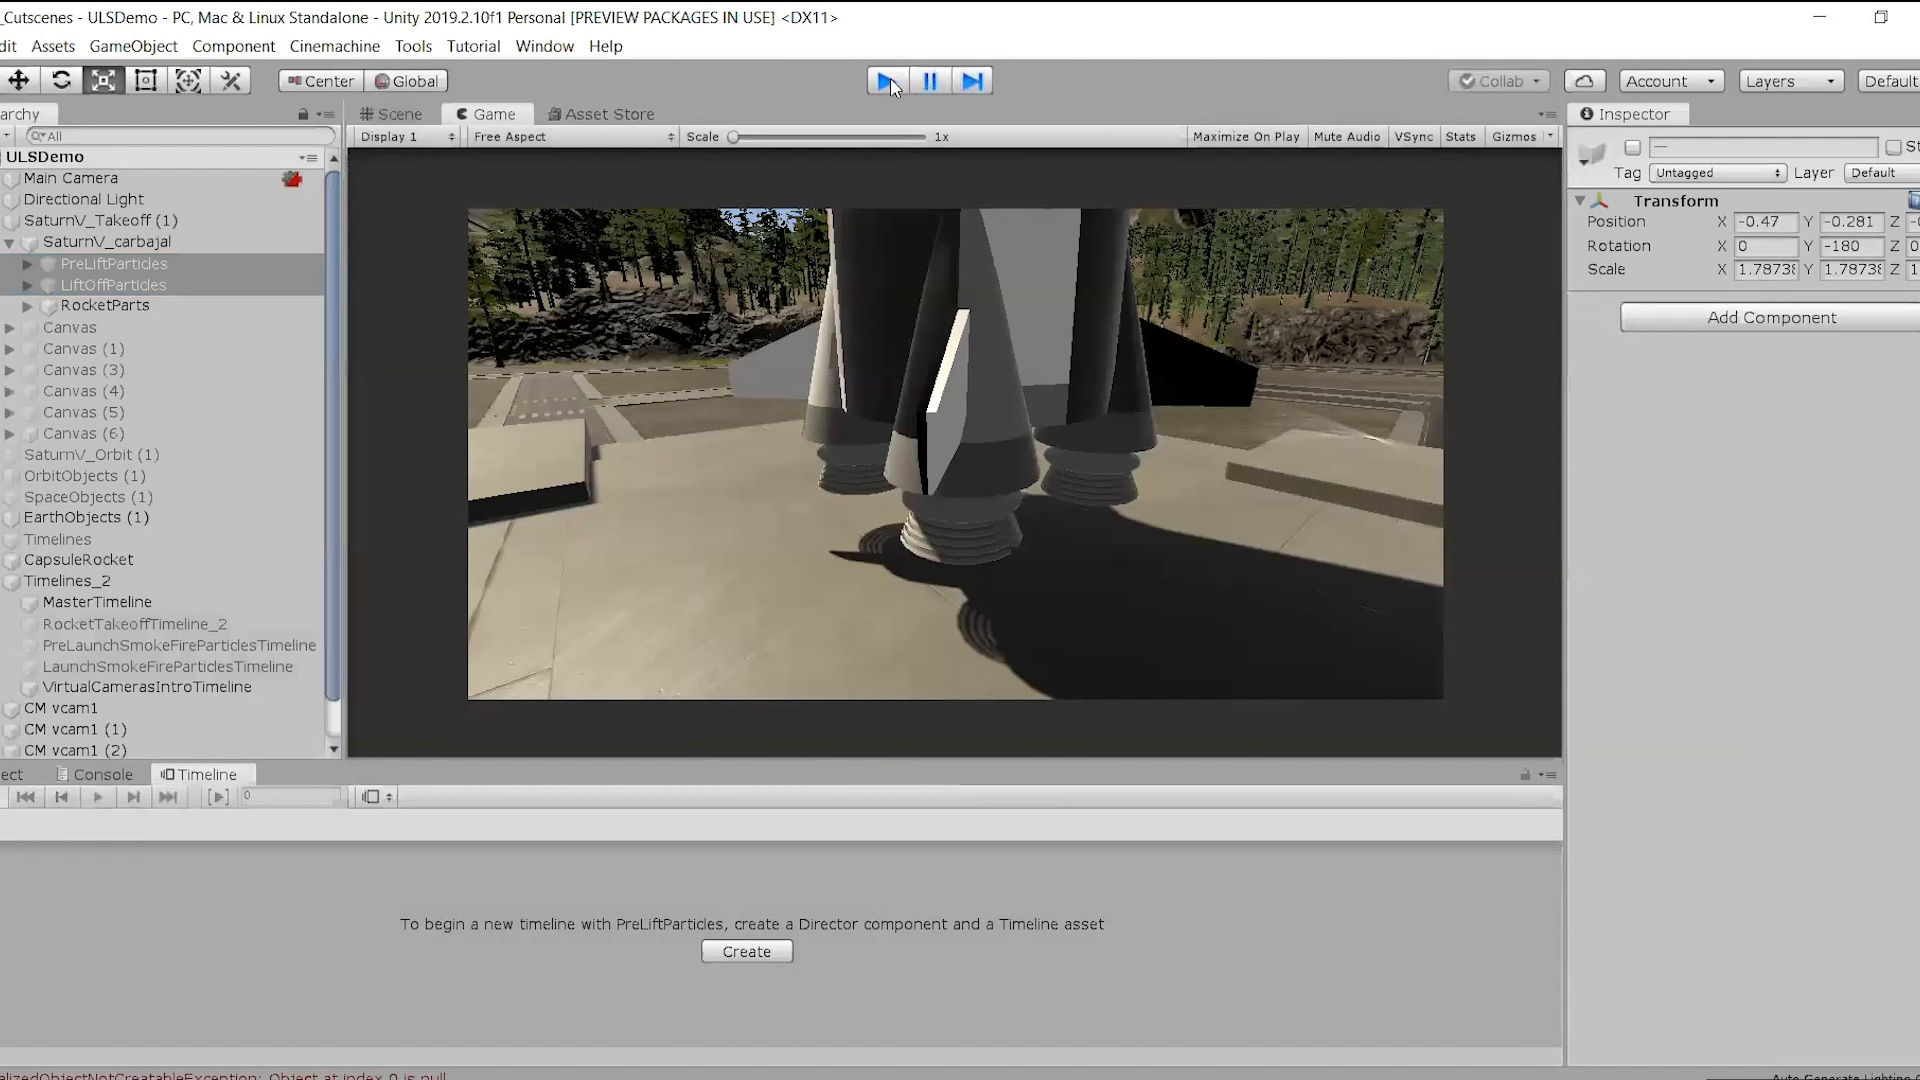Image resolution: width=1920 pixels, height=1080 pixels.
Task: Toggle Stats overlay
Action: [x=1460, y=137]
